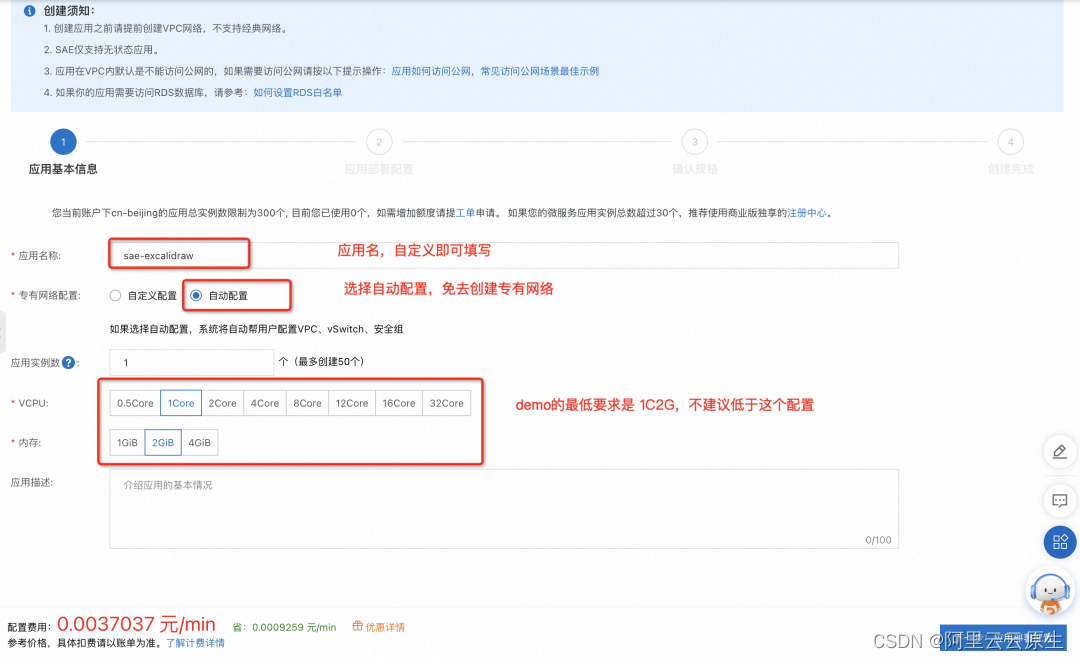Screen dimensions: 1080x660
Task: Select the 8Core VCPU option
Action: [x=307, y=402]
